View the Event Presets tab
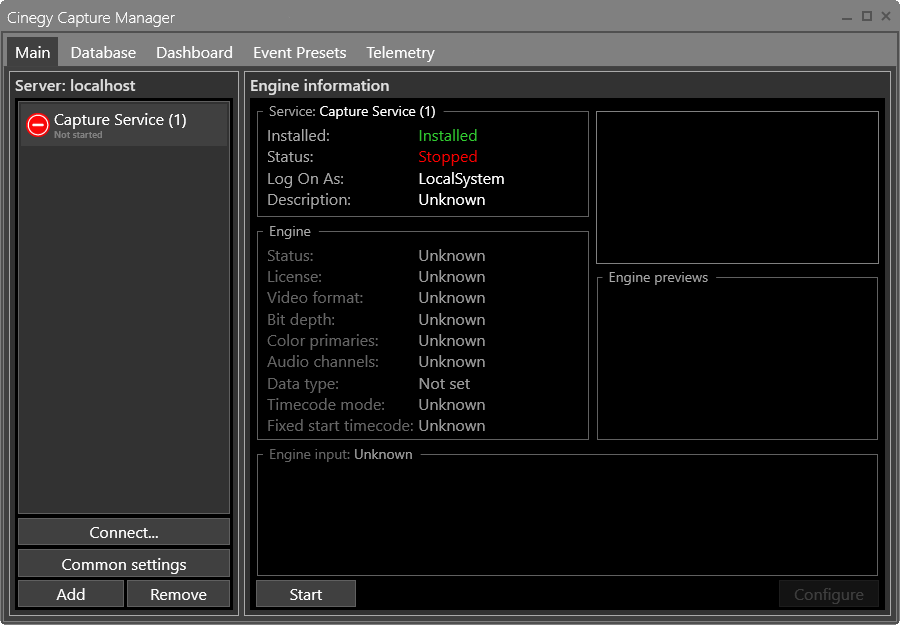Viewport: 900px width, 625px height. click(299, 52)
